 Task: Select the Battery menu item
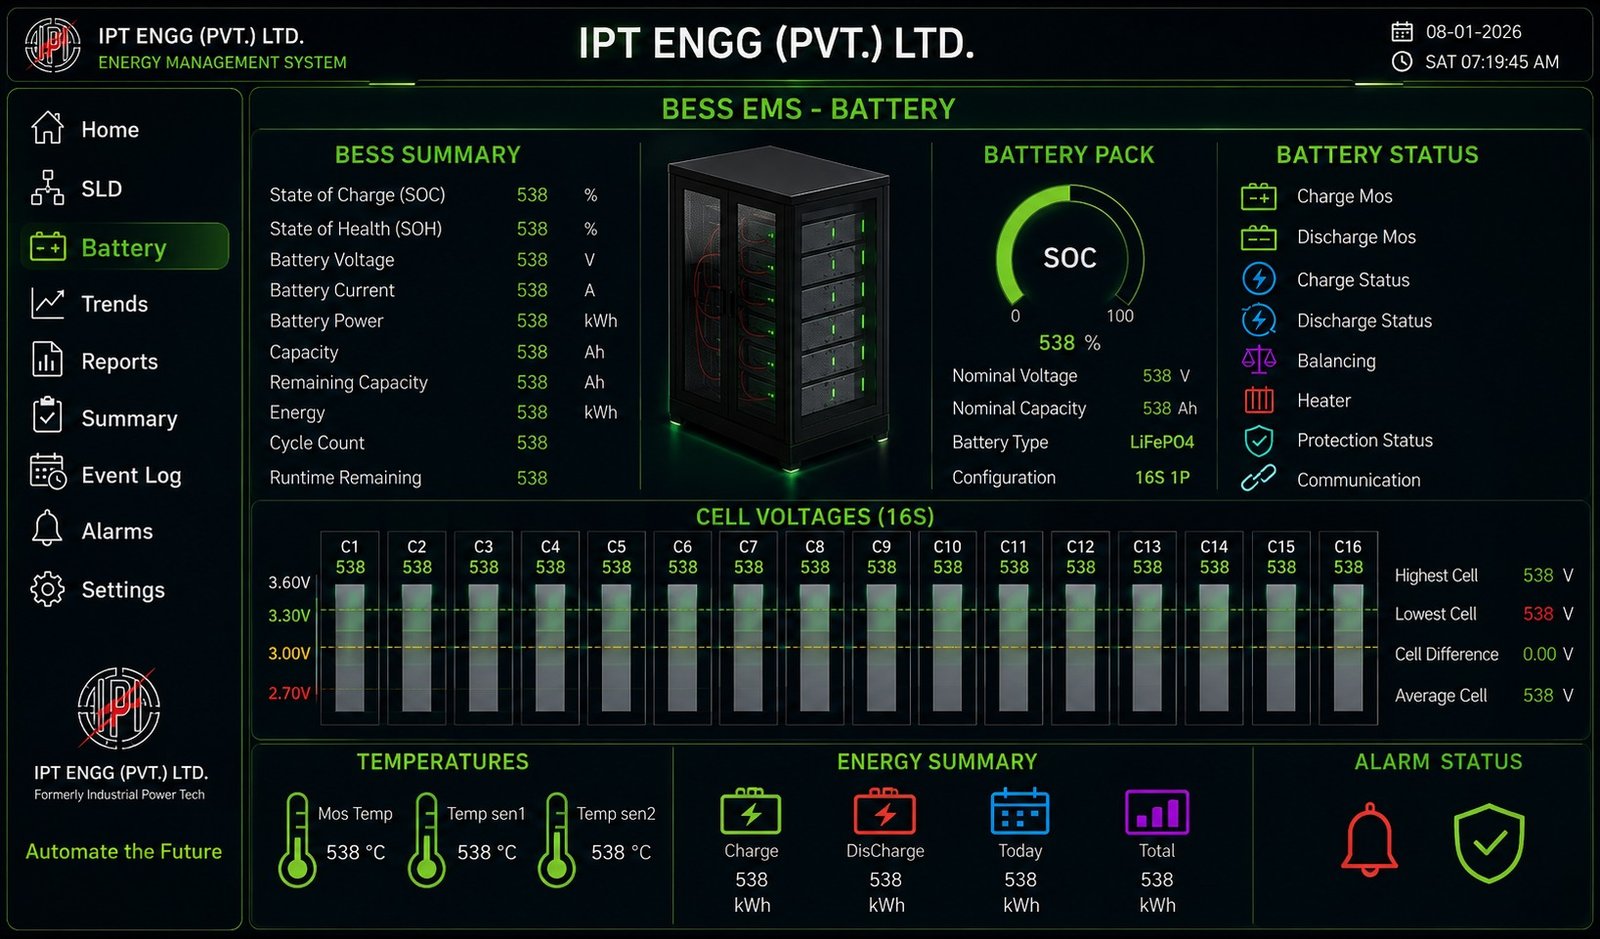(125, 247)
